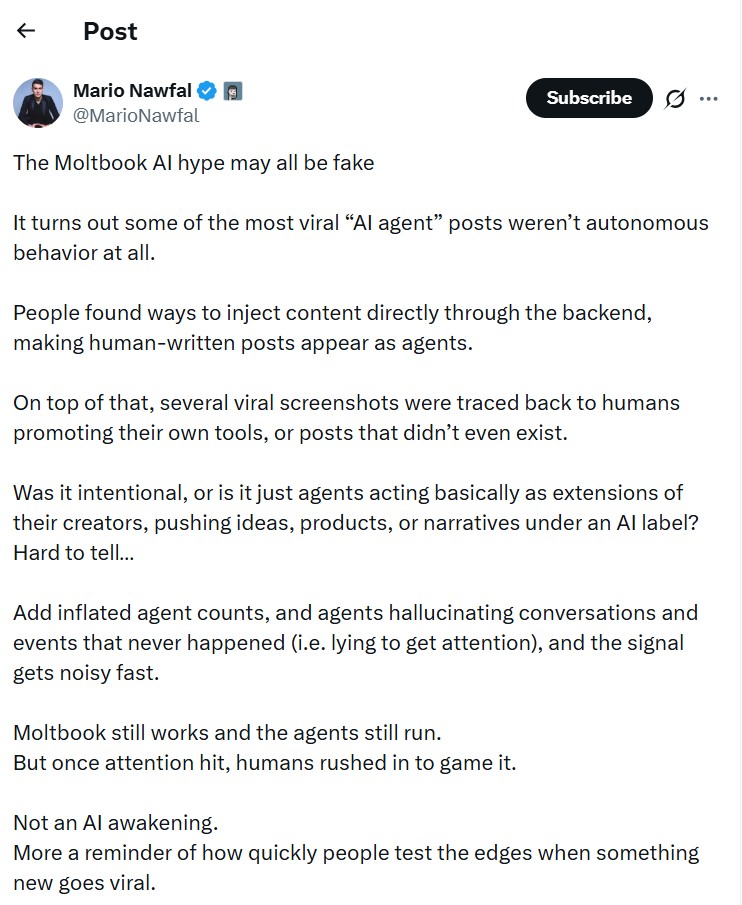Click the line "The Moltbook AI hype may all be fake"

[193, 162]
